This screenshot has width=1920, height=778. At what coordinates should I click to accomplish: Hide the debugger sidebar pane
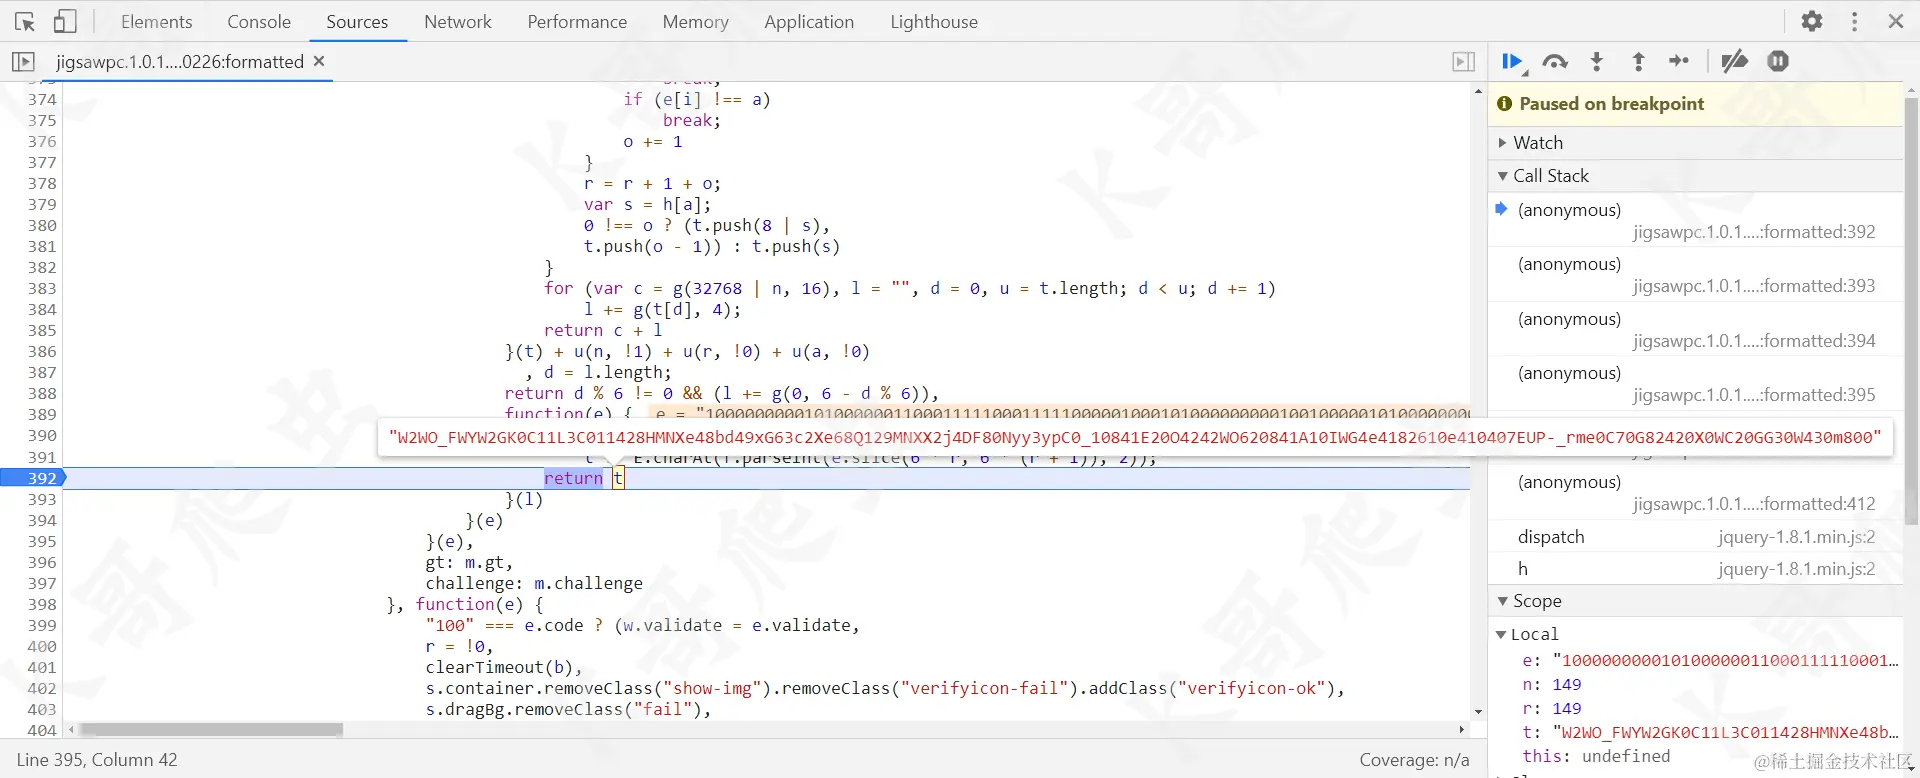(1463, 61)
